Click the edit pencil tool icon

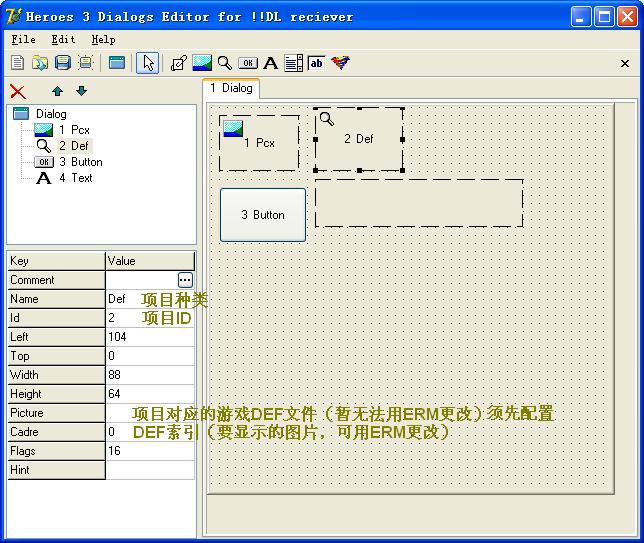(179, 63)
